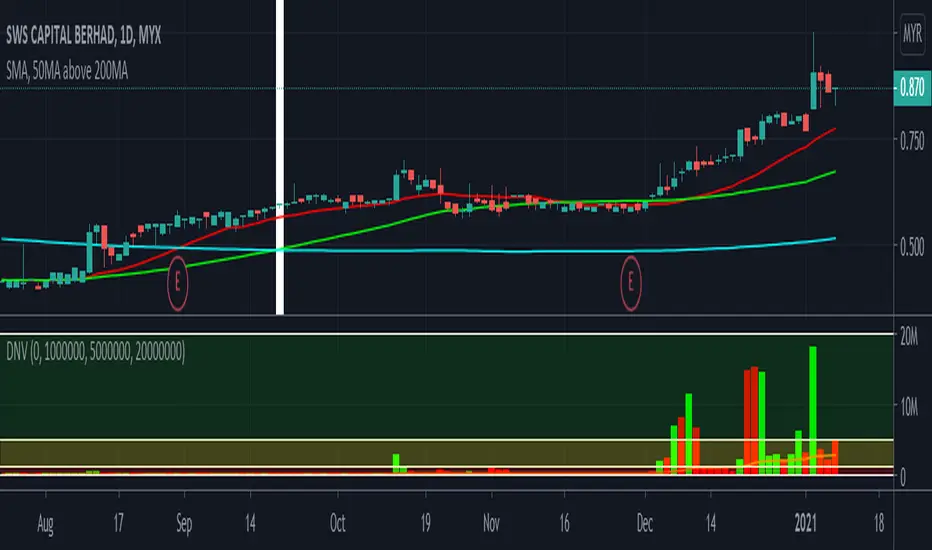This screenshot has width=932, height=550.
Task: Click the tallest green volume bar in January
Action: (x=813, y=410)
